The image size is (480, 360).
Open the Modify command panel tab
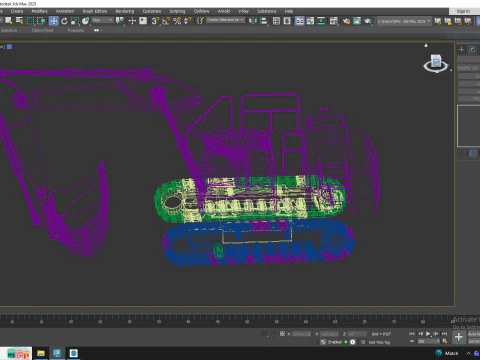point(472,49)
